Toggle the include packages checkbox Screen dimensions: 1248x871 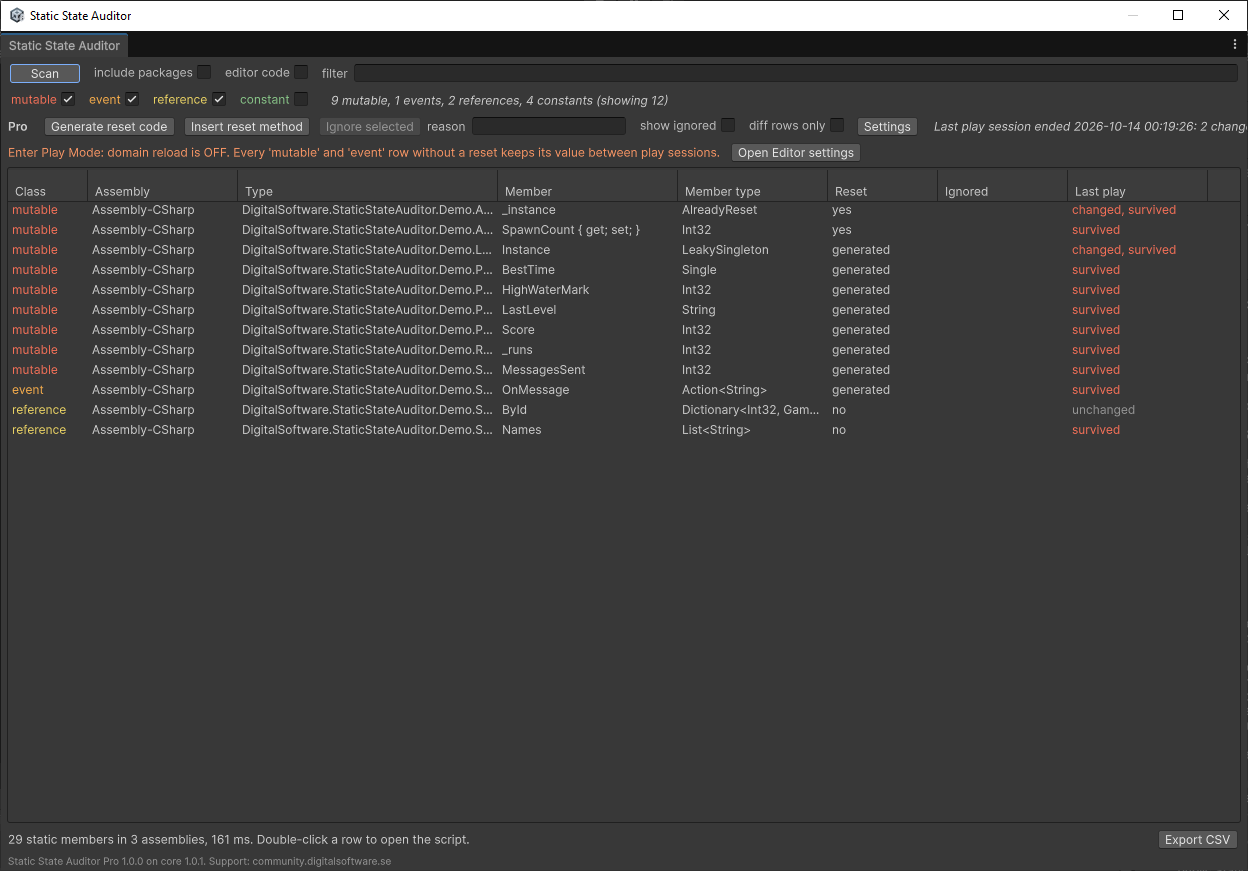(204, 72)
